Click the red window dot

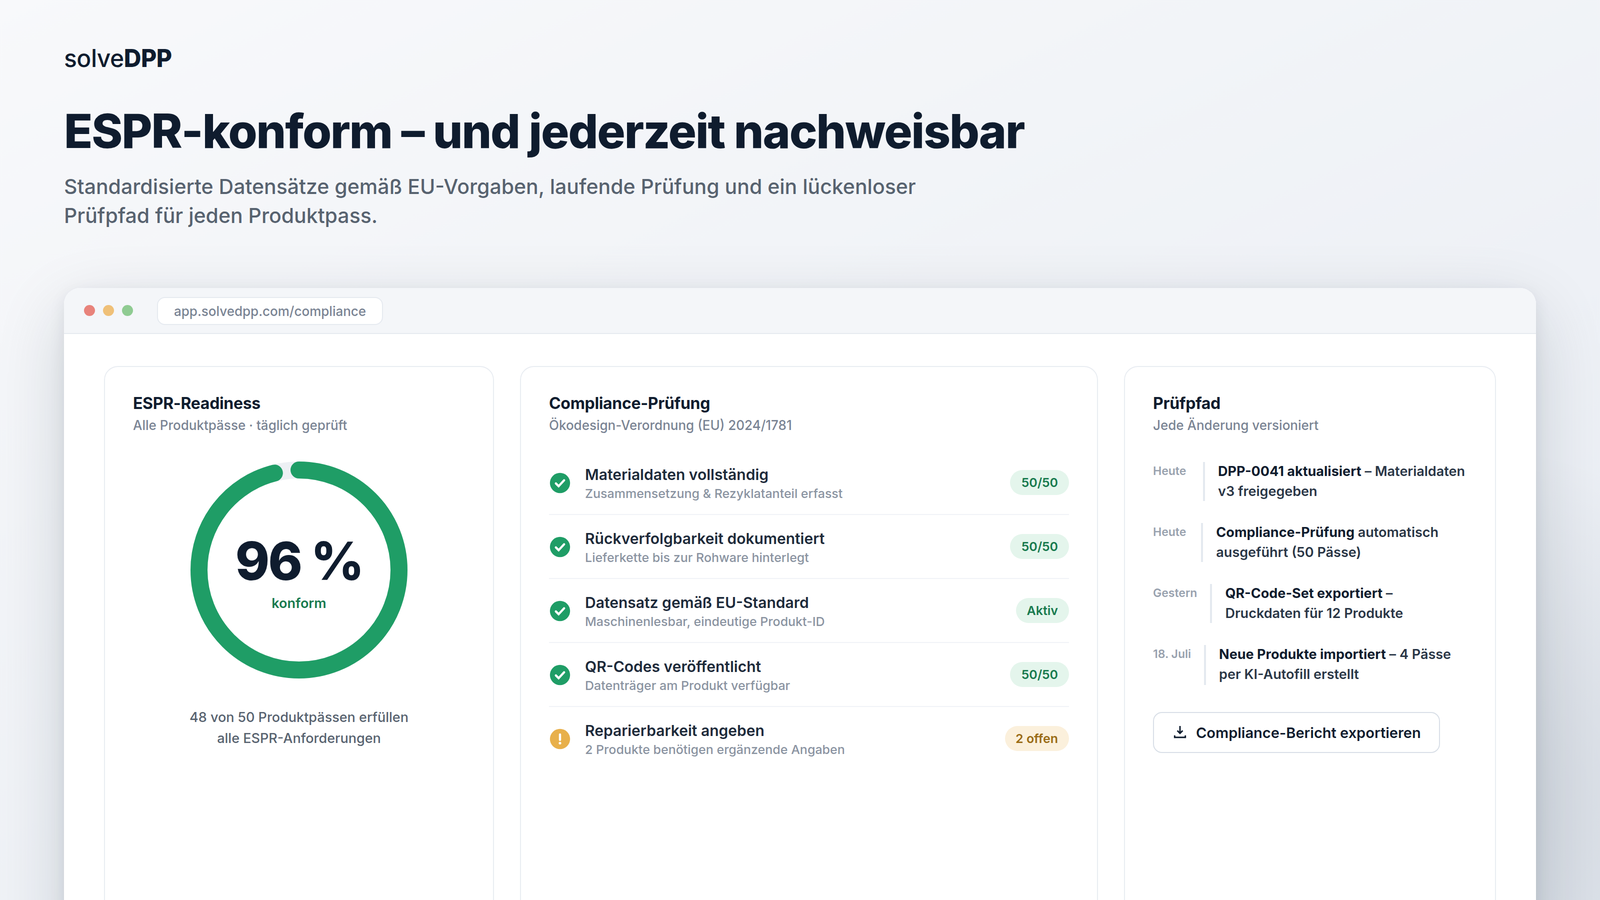90,311
